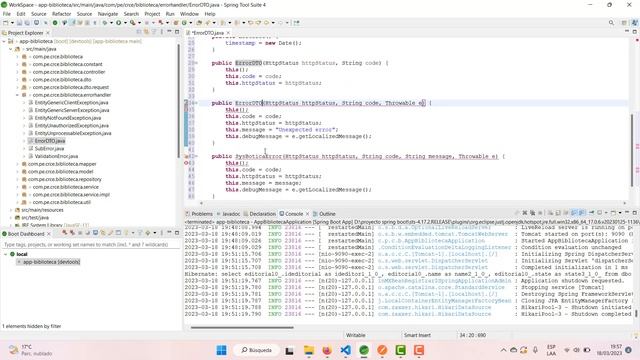Minimize the Project Explorer panel
This screenshot has height=360, width=640.
tap(169, 32)
